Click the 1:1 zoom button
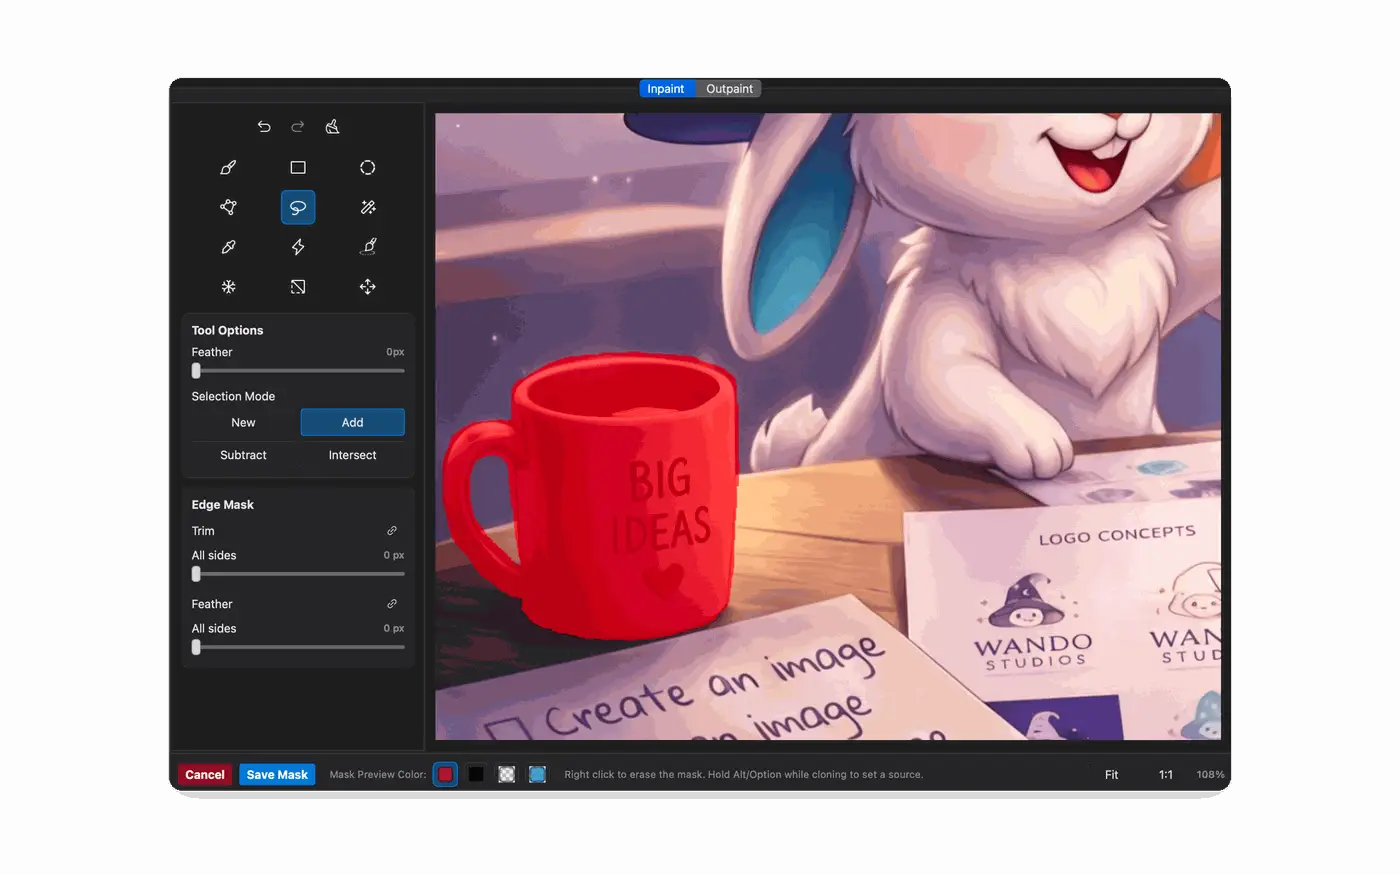Viewport: 1400px width, 875px height. click(1166, 775)
